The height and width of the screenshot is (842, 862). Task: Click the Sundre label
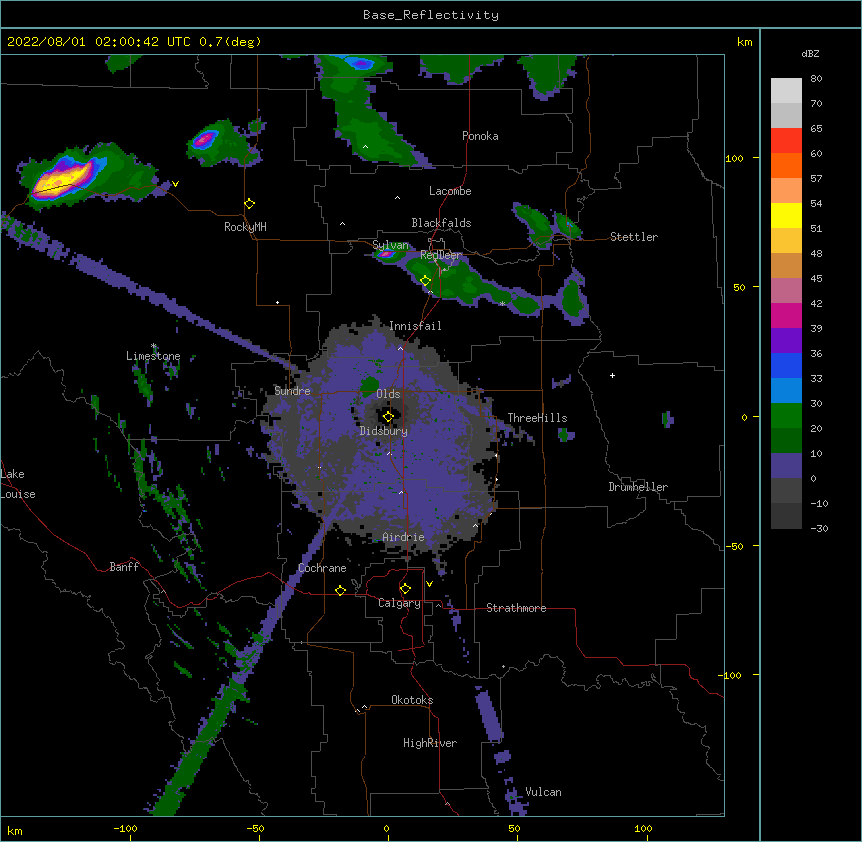point(292,391)
